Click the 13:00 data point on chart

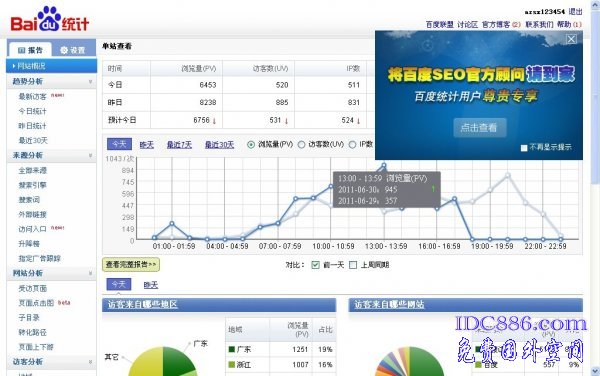point(384,166)
